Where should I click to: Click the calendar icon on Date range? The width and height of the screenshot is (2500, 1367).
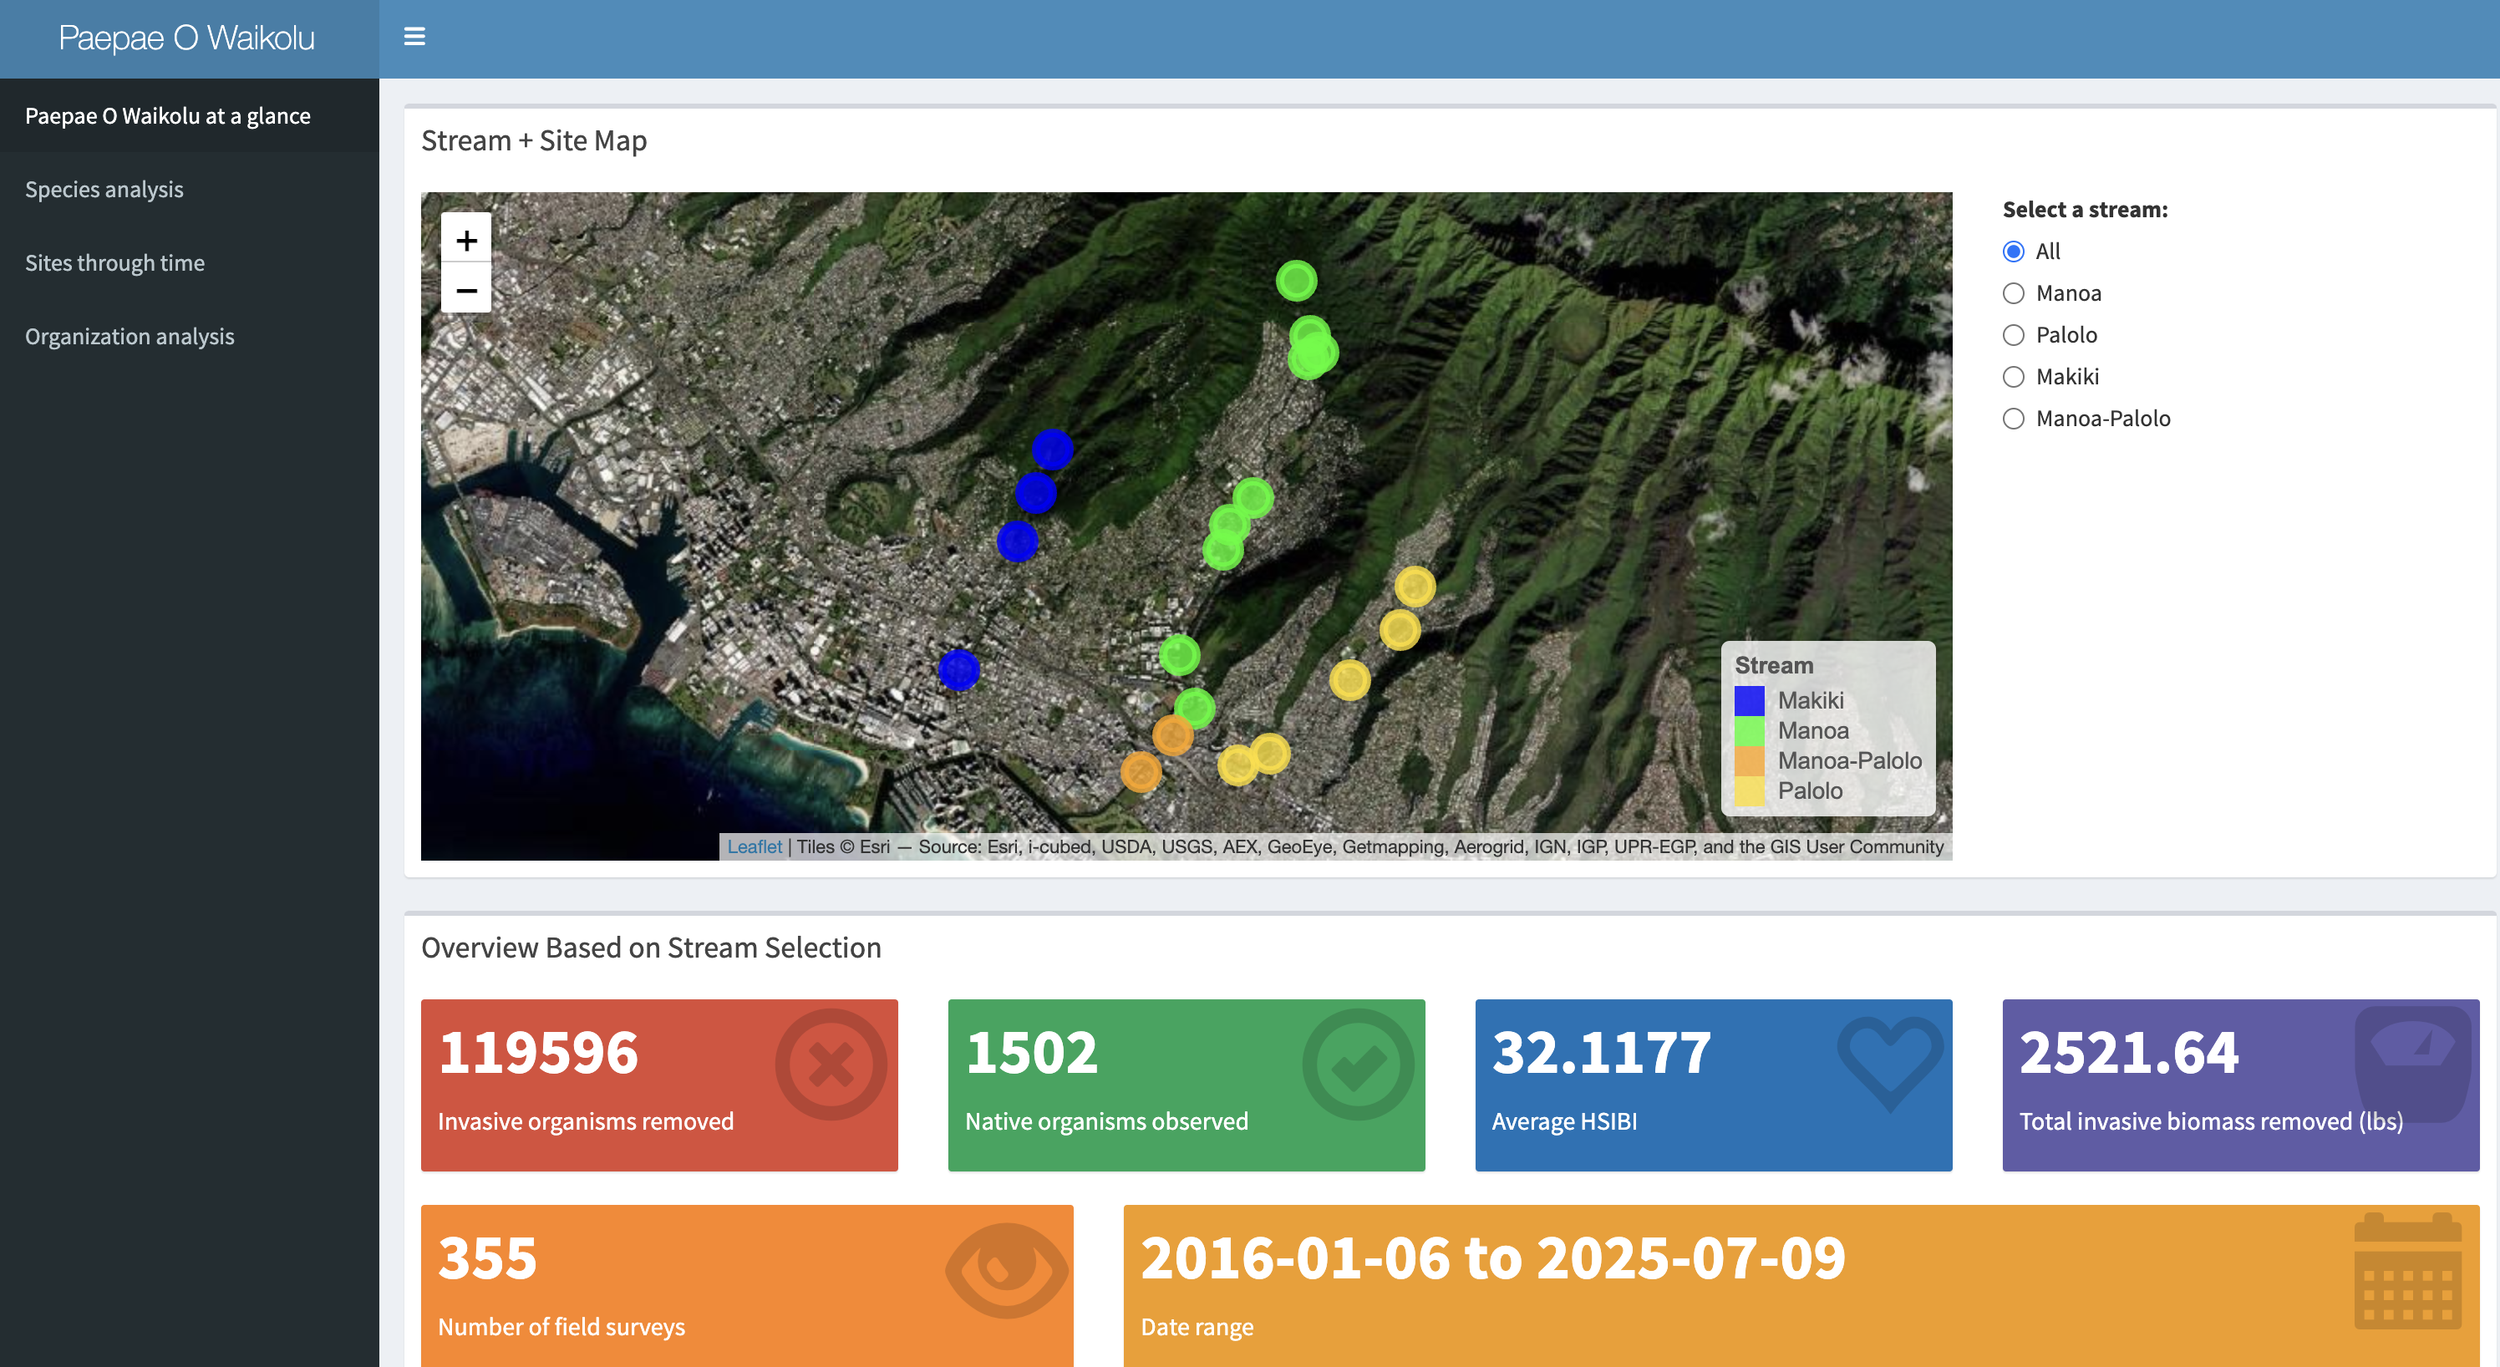click(2407, 1271)
